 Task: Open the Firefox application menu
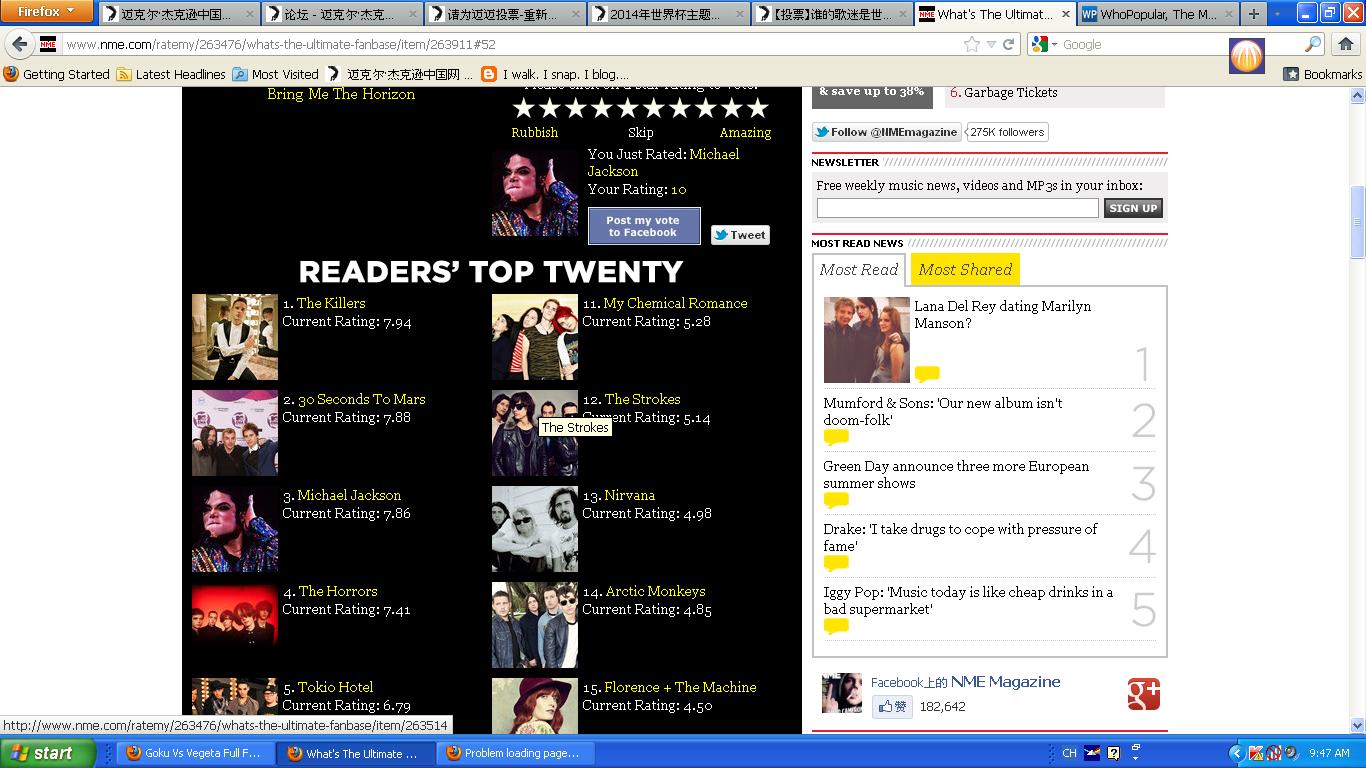coord(46,12)
